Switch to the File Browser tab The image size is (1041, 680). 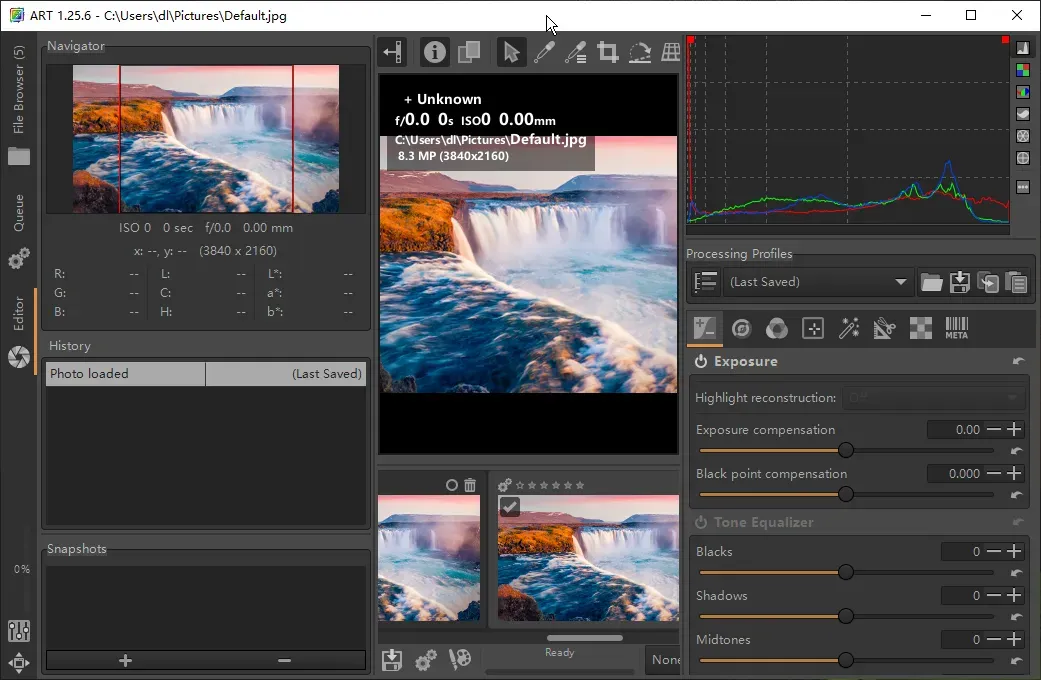[x=19, y=90]
